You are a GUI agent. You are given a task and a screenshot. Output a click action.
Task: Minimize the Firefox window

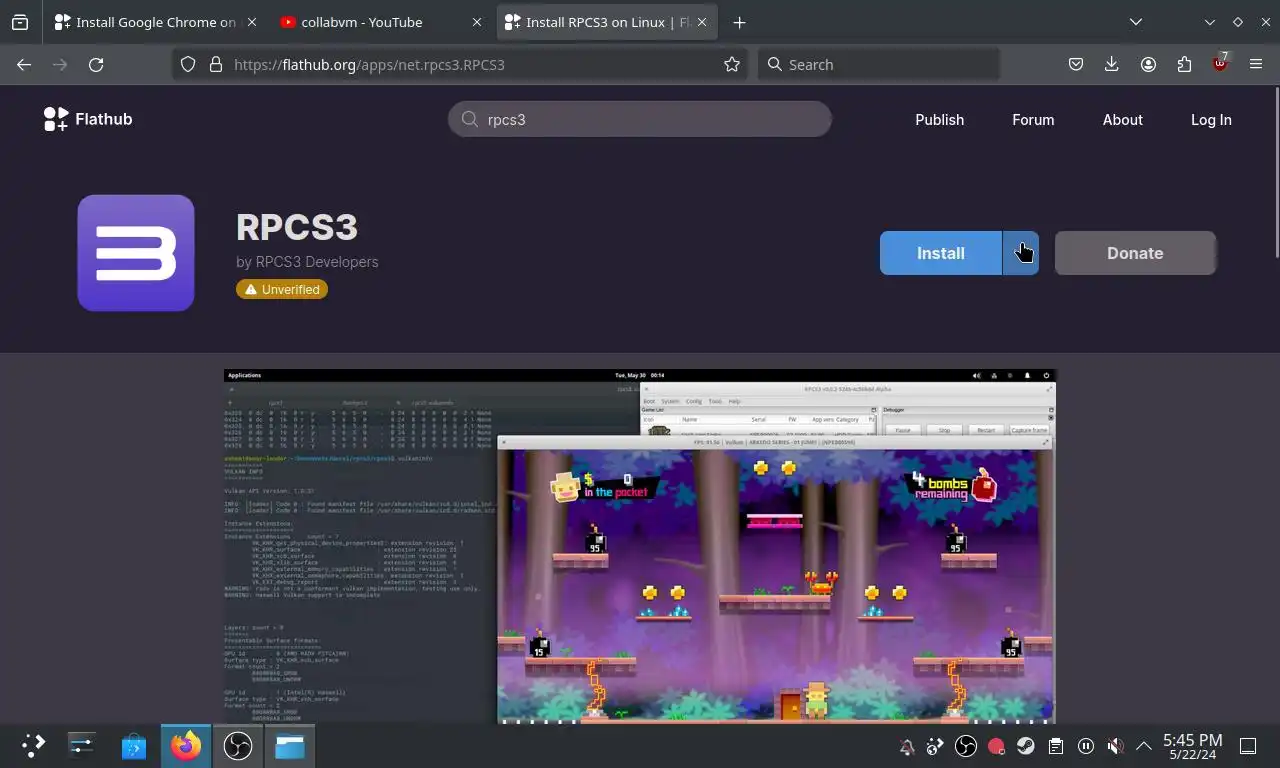(x=1210, y=22)
